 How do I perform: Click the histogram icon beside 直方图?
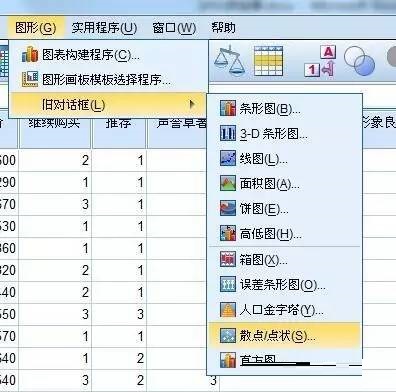tap(228, 360)
